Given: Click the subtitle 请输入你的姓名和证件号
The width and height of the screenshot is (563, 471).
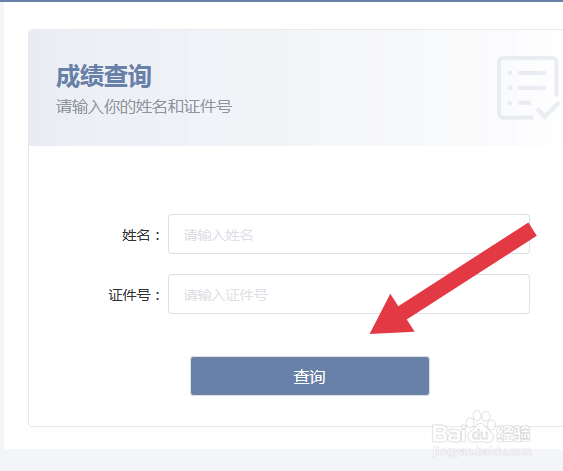Looking at the screenshot, I should (144, 107).
